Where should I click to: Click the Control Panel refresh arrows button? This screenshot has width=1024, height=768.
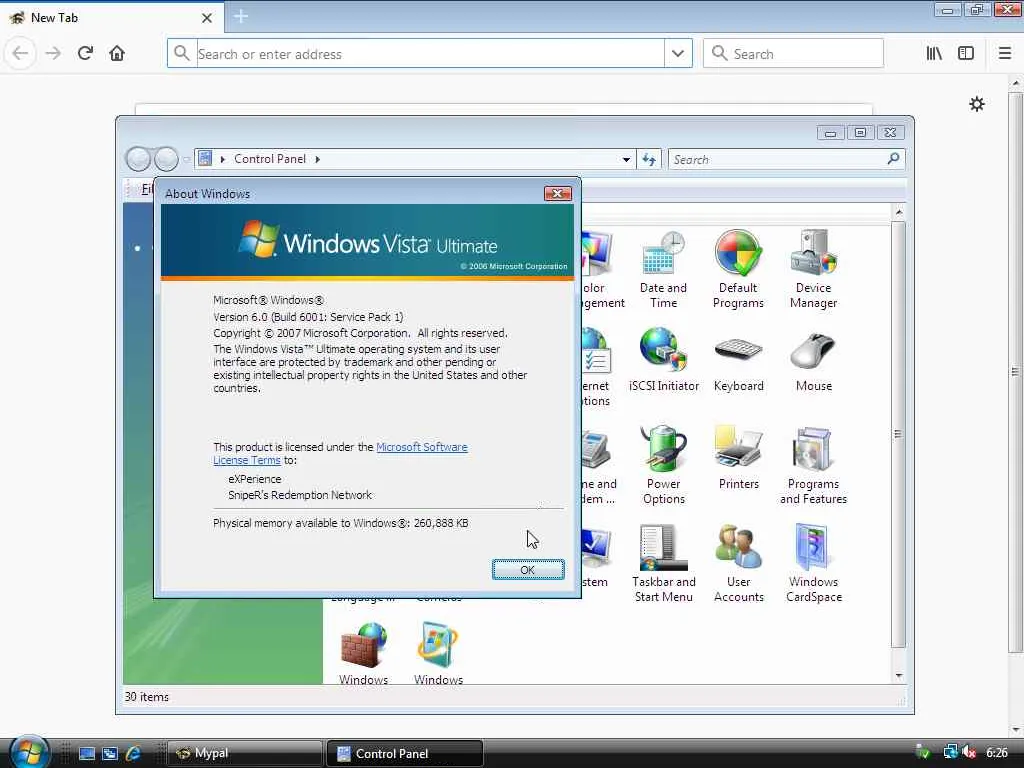(x=648, y=159)
